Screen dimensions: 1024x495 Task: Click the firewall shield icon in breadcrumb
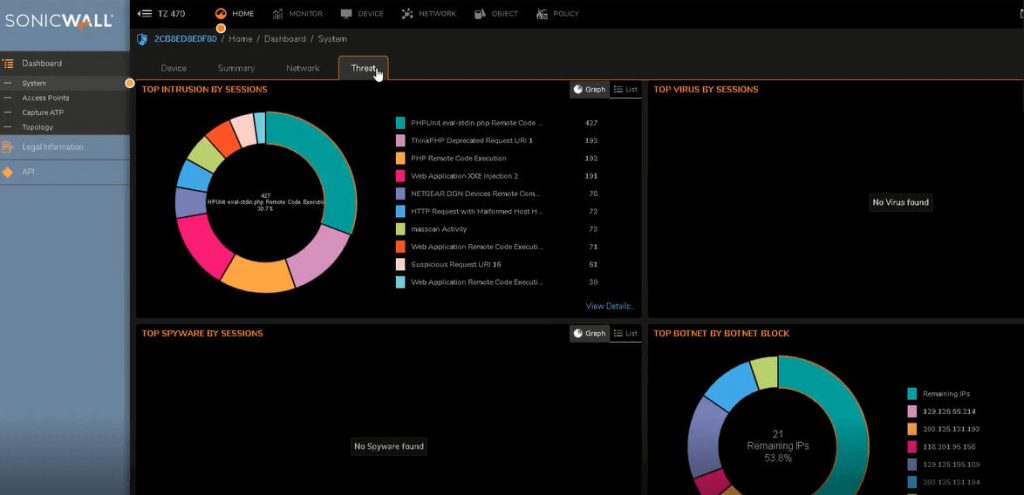coord(142,39)
